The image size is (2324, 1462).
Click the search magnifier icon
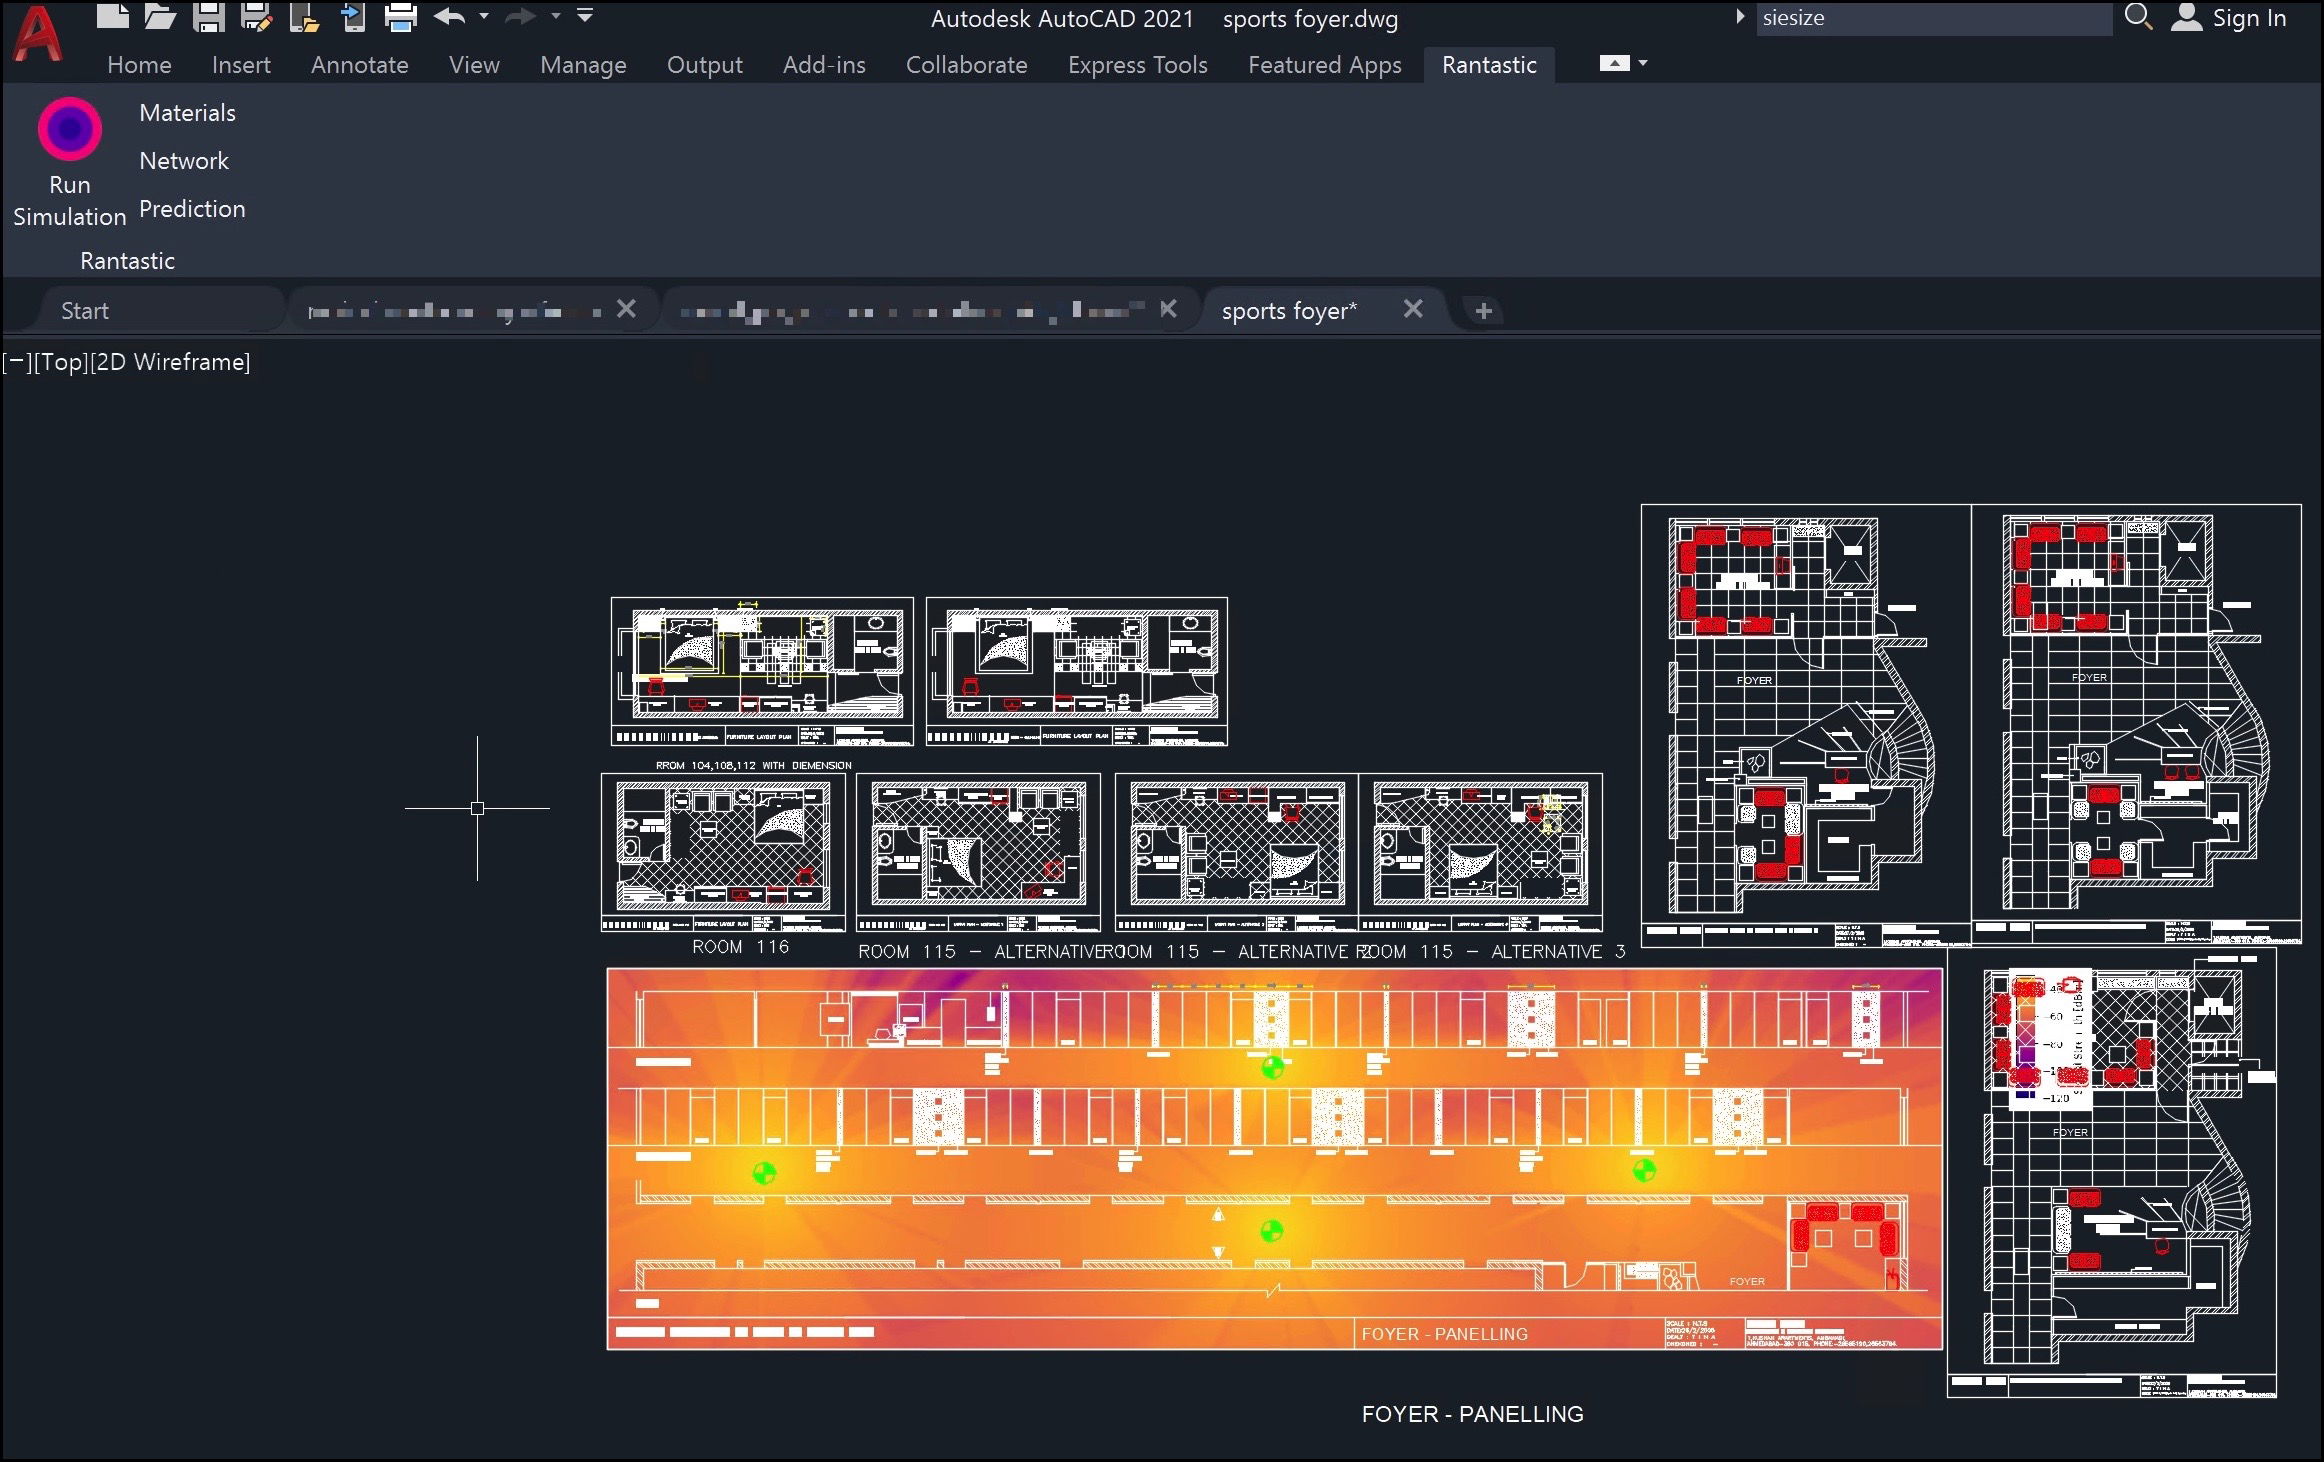pyautogui.click(x=2137, y=17)
